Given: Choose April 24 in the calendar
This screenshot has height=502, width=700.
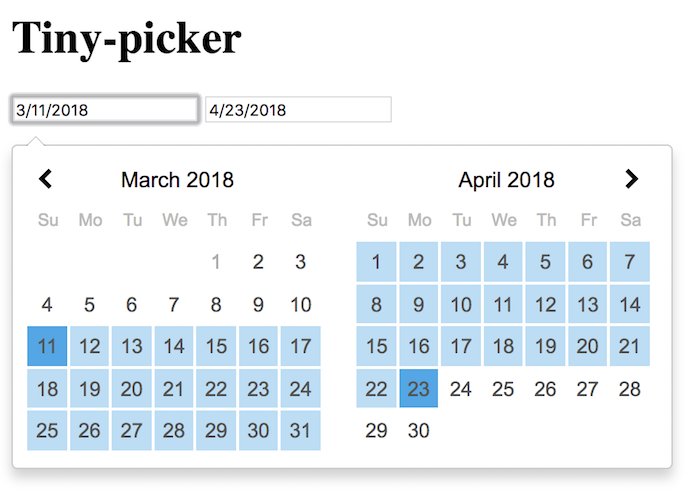Looking at the screenshot, I should pyautogui.click(x=461, y=389).
